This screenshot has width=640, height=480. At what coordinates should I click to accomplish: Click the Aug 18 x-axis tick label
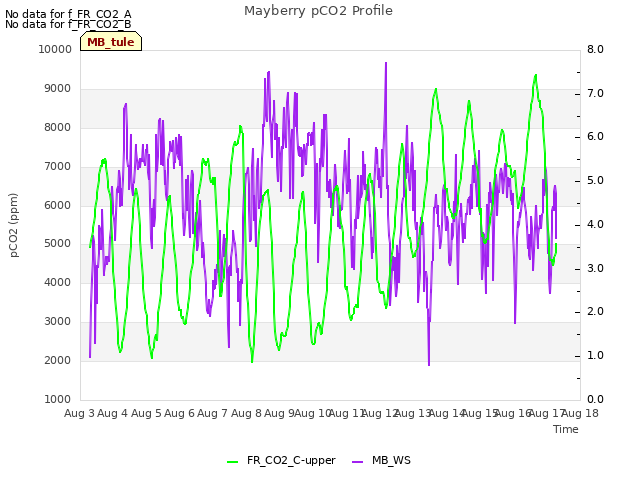580,413
